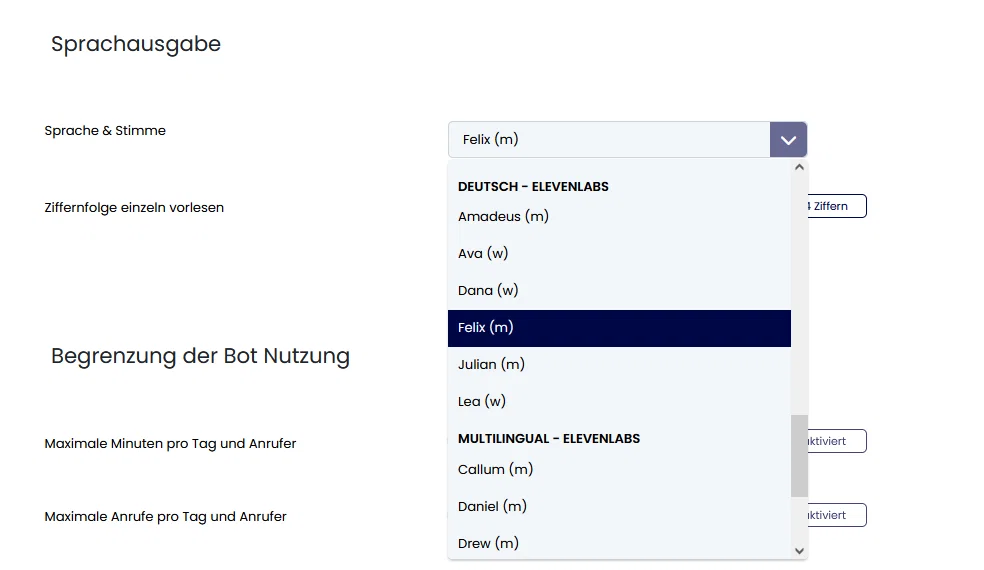The height and width of the screenshot is (570, 984).
Task: Click scroll down arrow in voice list
Action: 799,551
